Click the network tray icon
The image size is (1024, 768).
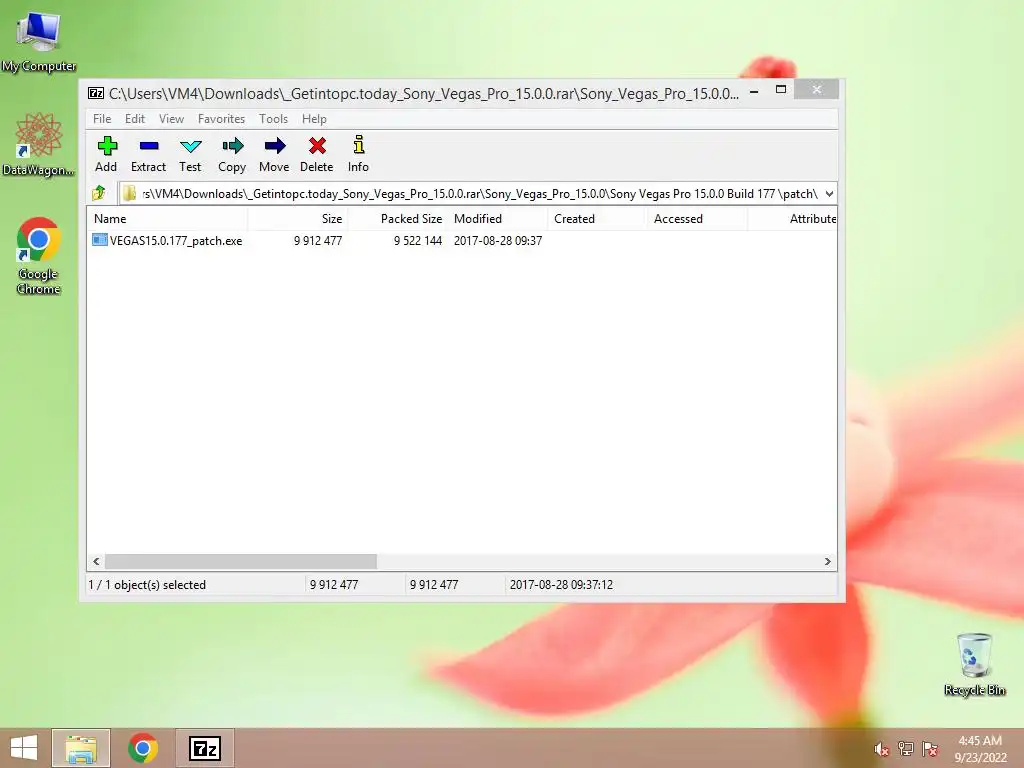[906, 748]
